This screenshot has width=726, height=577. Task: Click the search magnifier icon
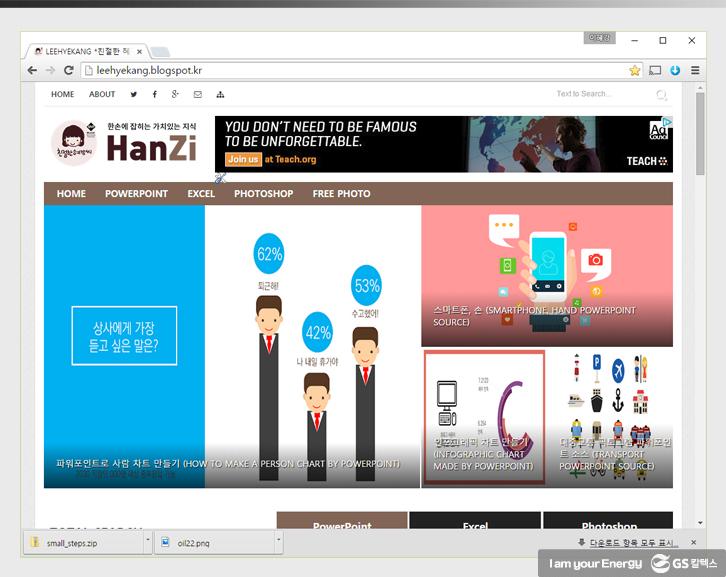coord(661,95)
